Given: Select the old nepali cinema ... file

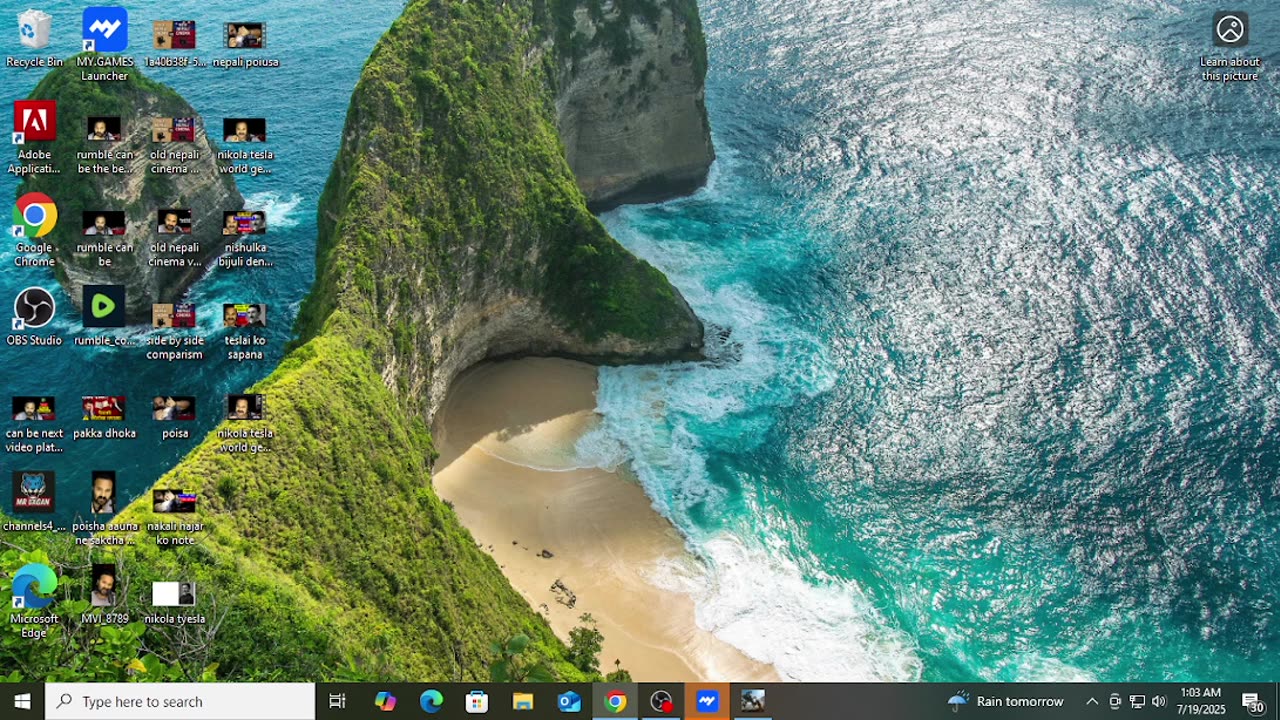Looking at the screenshot, I should (x=174, y=145).
